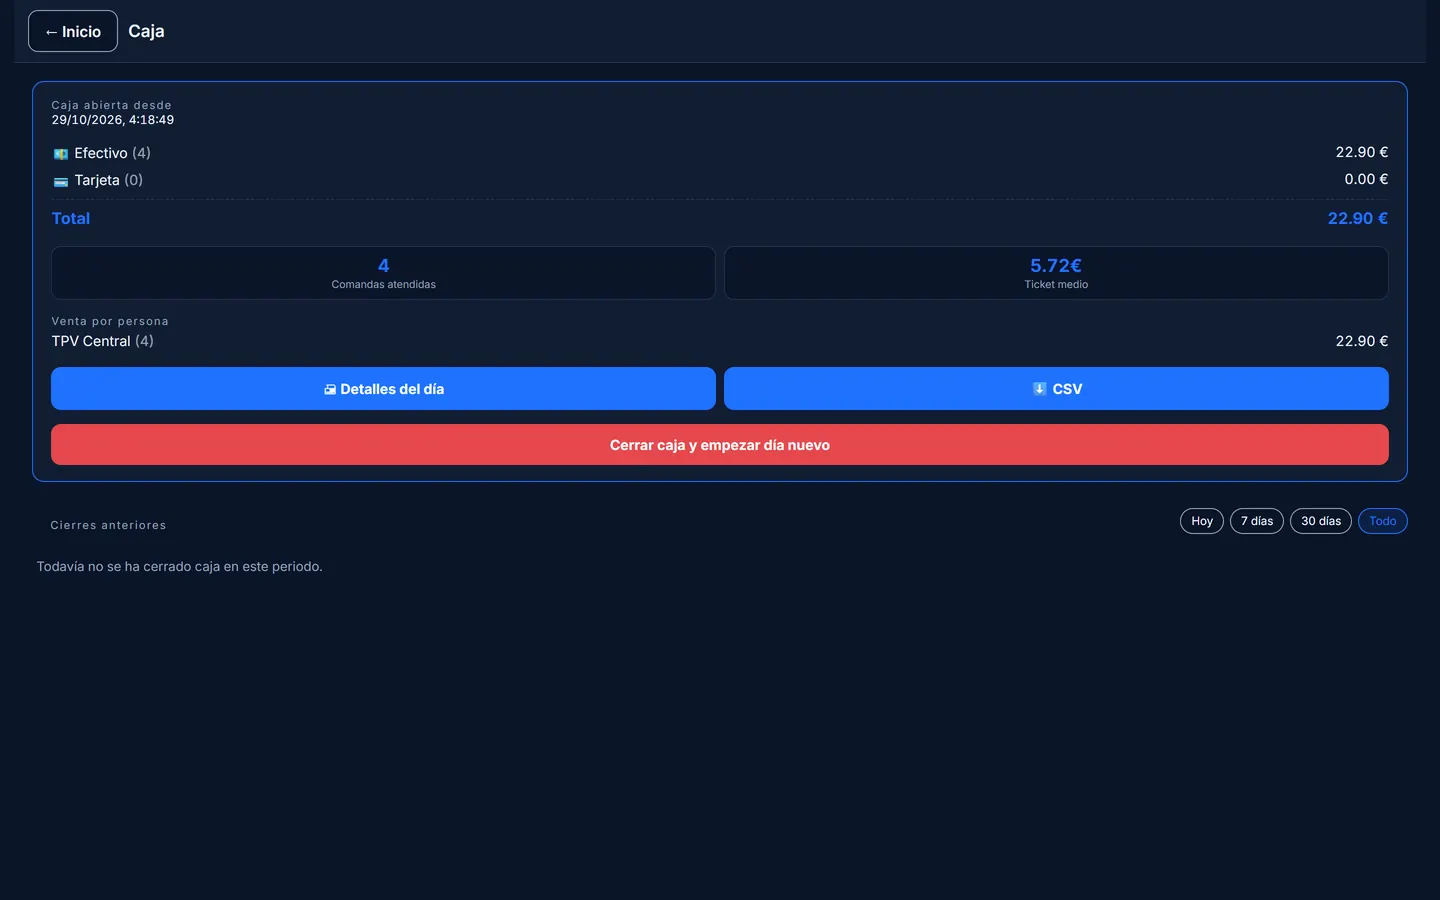The height and width of the screenshot is (900, 1440).
Task: Click Cerrar caja y empezar día nuevo
Action: pos(720,445)
